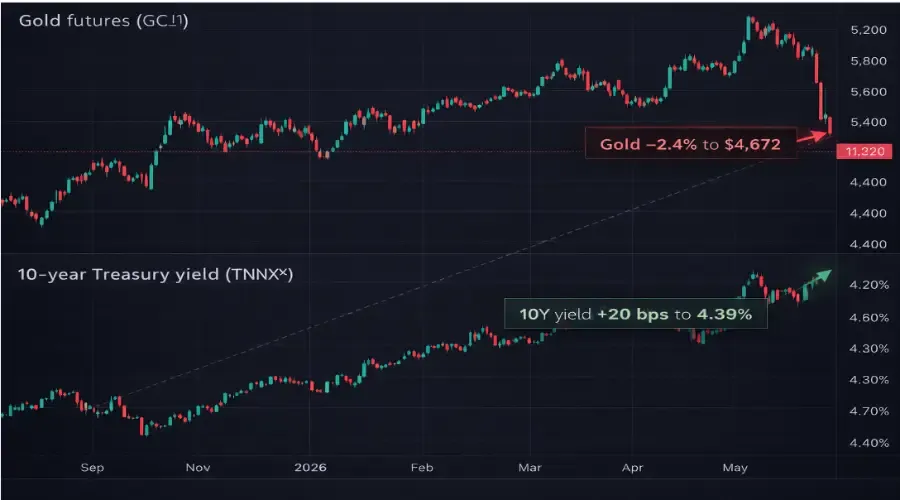Click the 5,600 price axis label
This screenshot has width=900, height=500.
point(868,92)
